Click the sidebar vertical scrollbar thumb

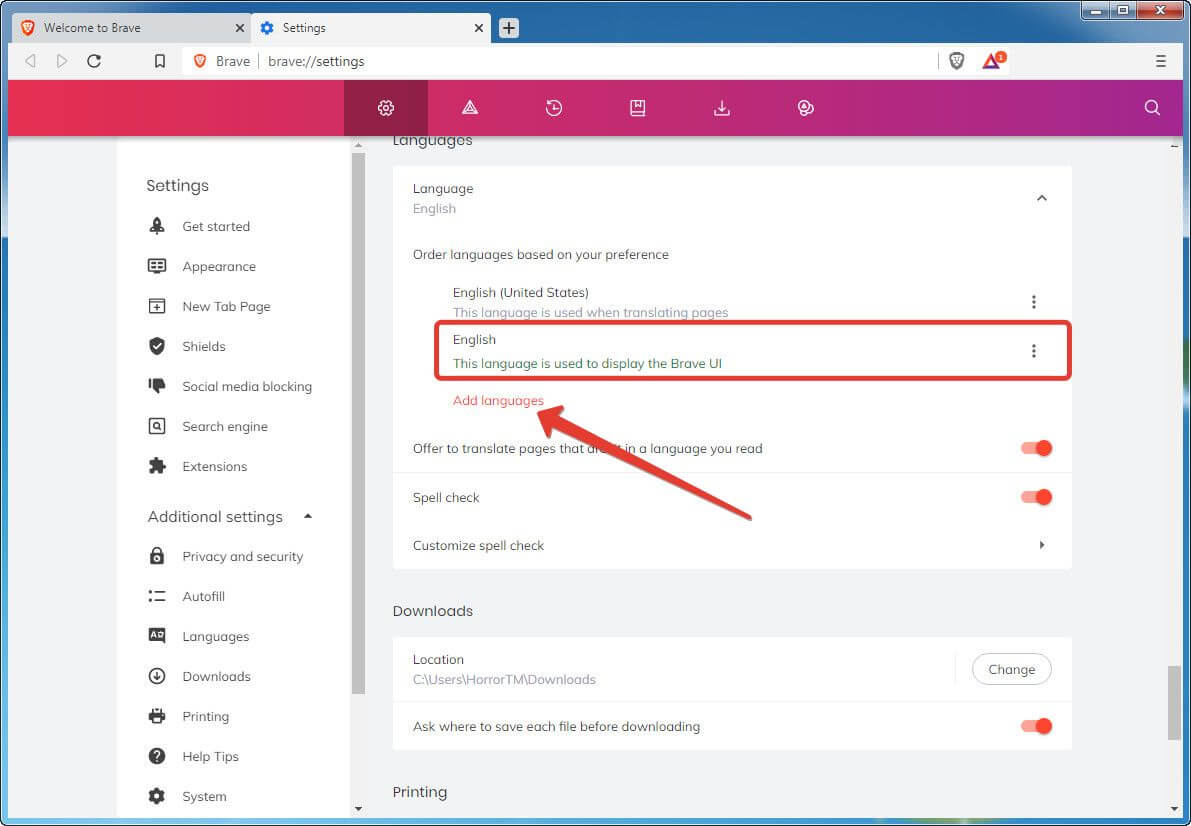(x=359, y=423)
